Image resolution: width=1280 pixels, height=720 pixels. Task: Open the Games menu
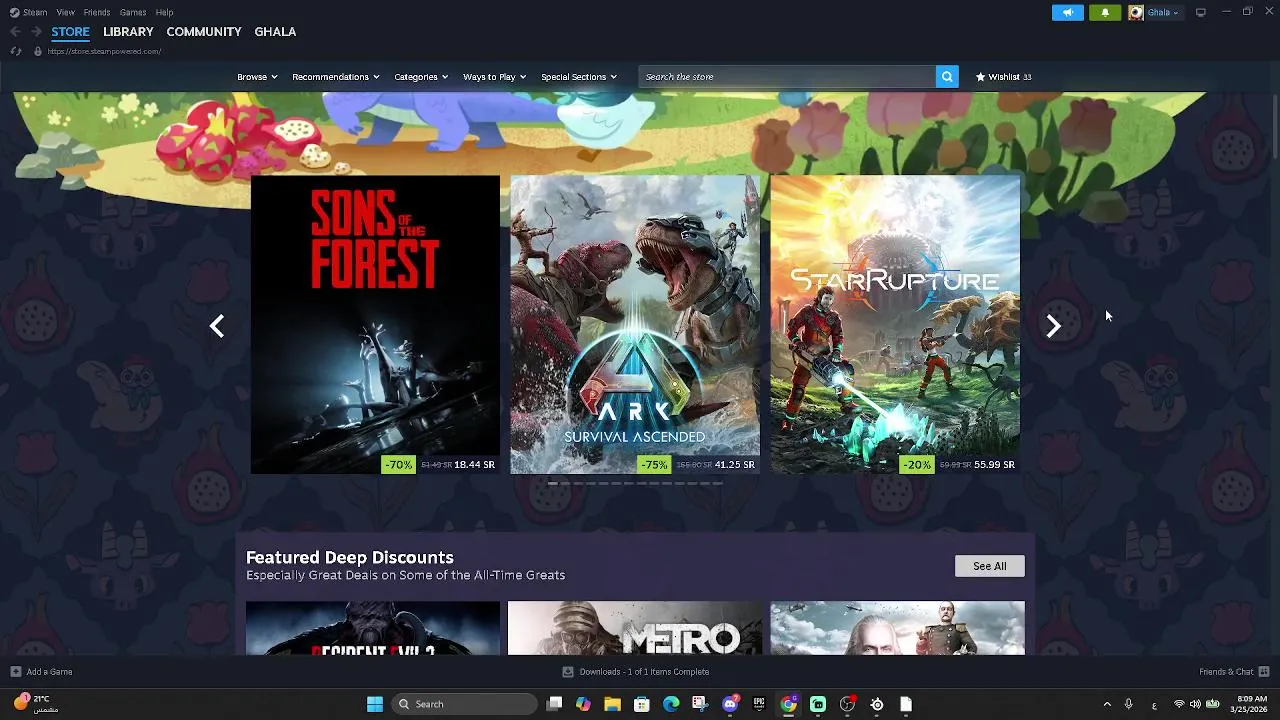pos(133,12)
